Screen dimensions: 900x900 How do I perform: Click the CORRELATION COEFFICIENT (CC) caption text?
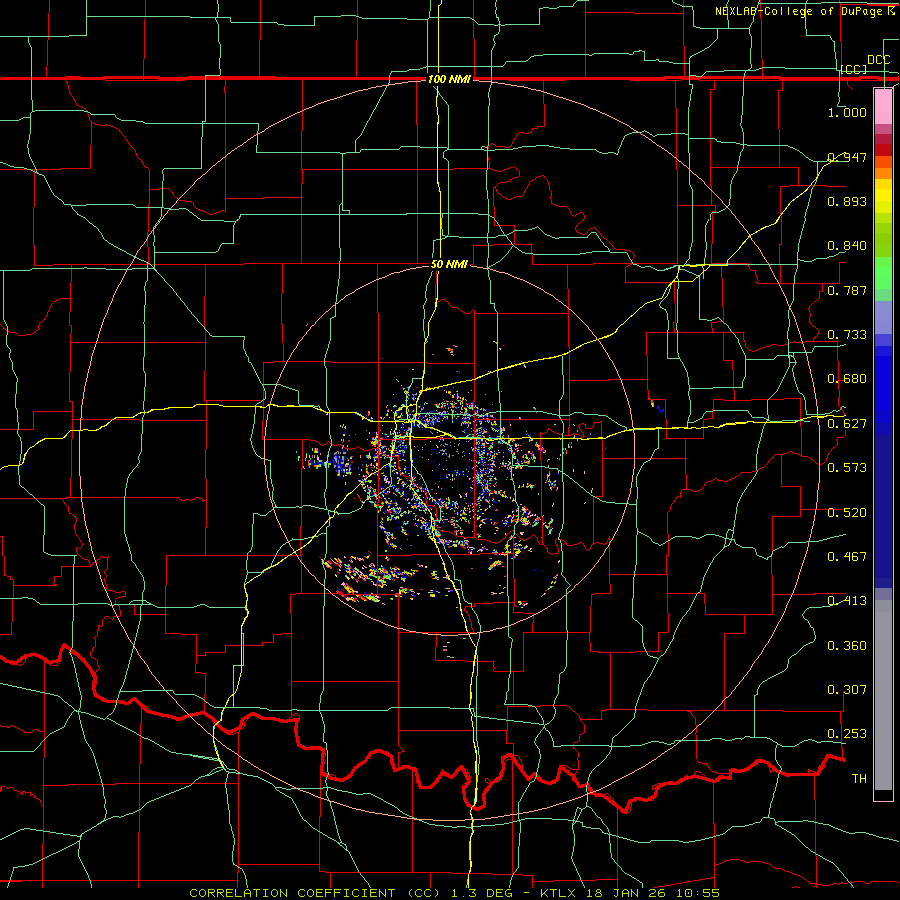(x=315, y=893)
